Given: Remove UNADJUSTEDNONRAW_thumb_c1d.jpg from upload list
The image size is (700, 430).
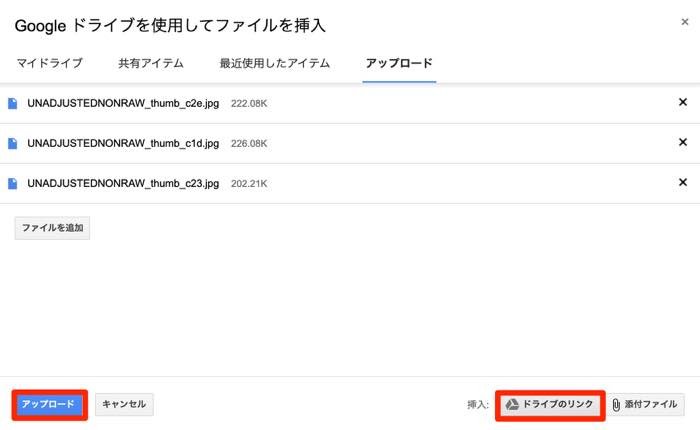Looking at the screenshot, I should click(683, 142).
